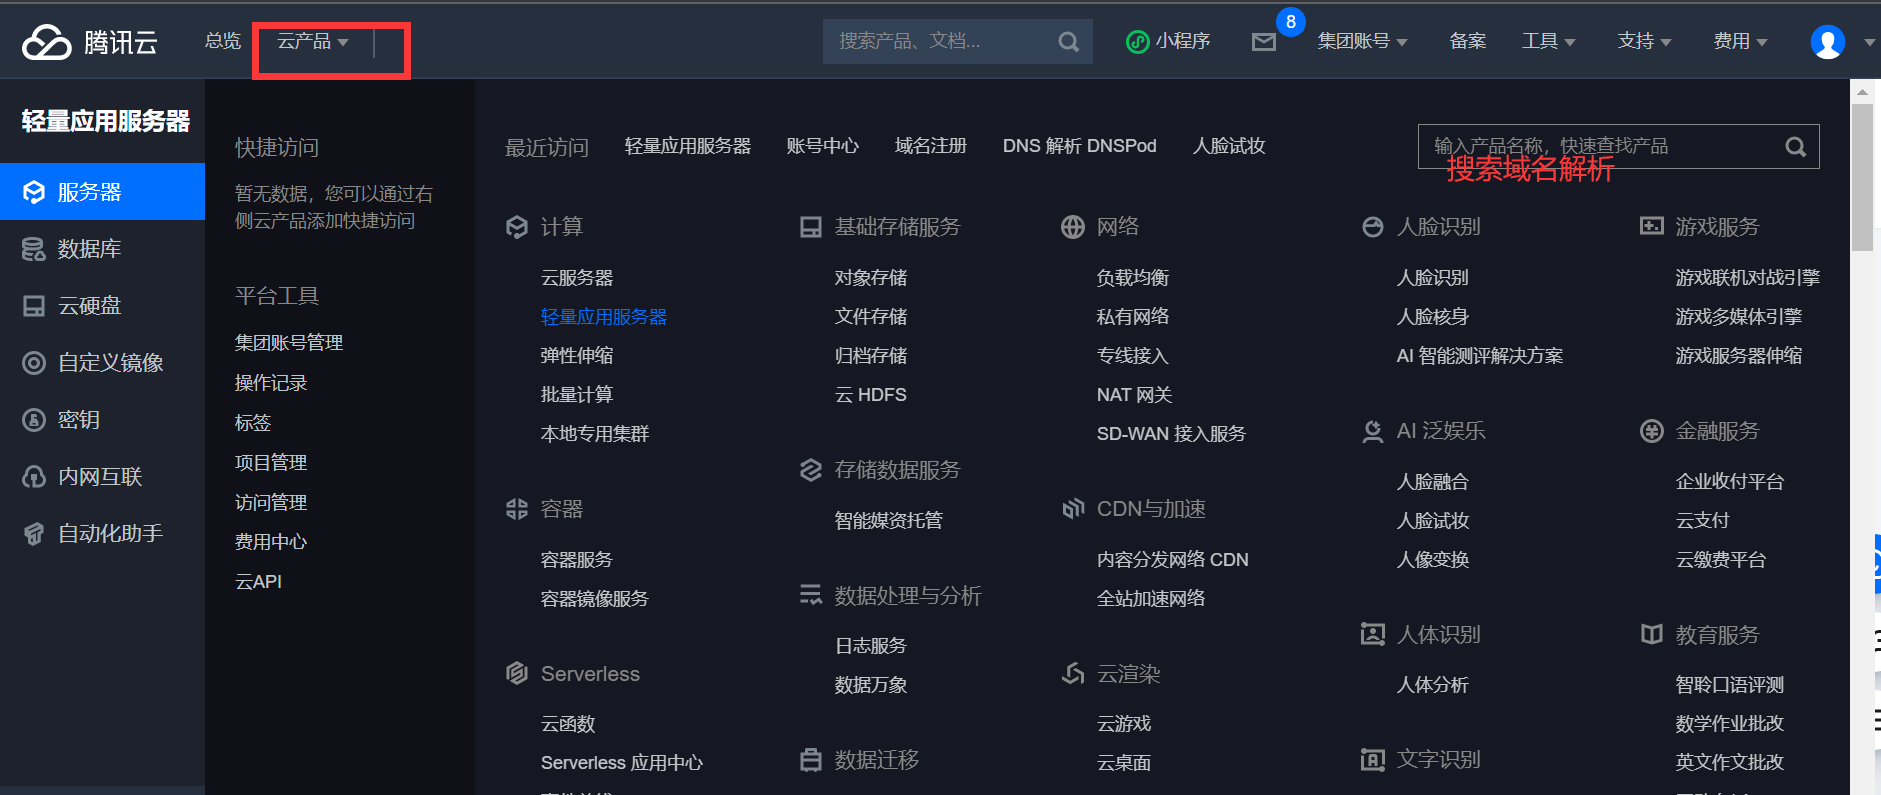Click the 教育服务 category icon
The width and height of the screenshot is (1881, 795).
pos(1652,634)
